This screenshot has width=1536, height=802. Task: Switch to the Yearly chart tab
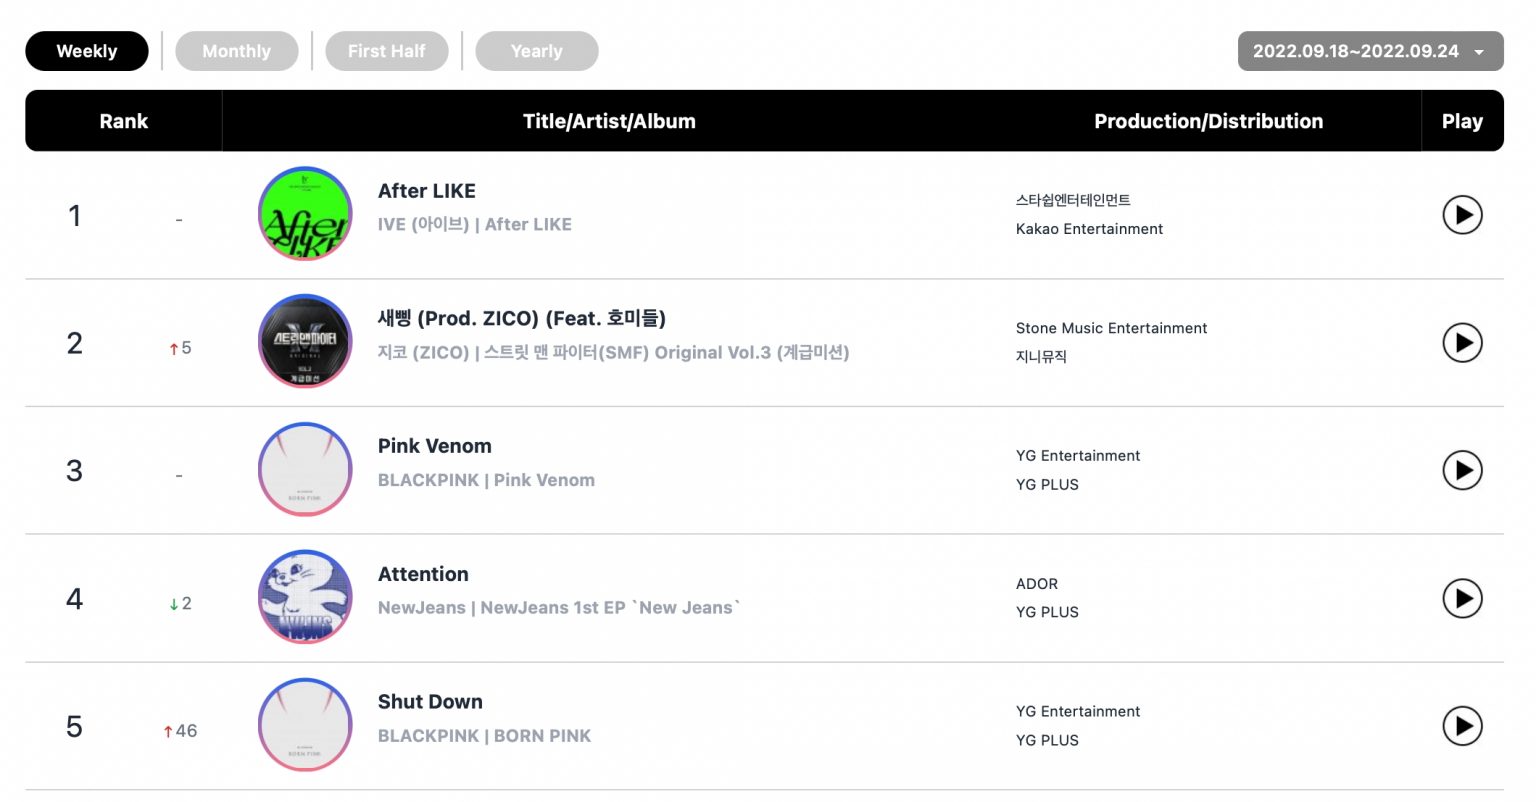click(x=537, y=51)
